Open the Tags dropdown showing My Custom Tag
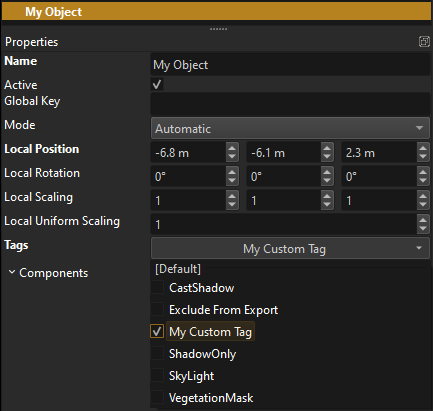This screenshot has height=411, width=433. point(290,248)
